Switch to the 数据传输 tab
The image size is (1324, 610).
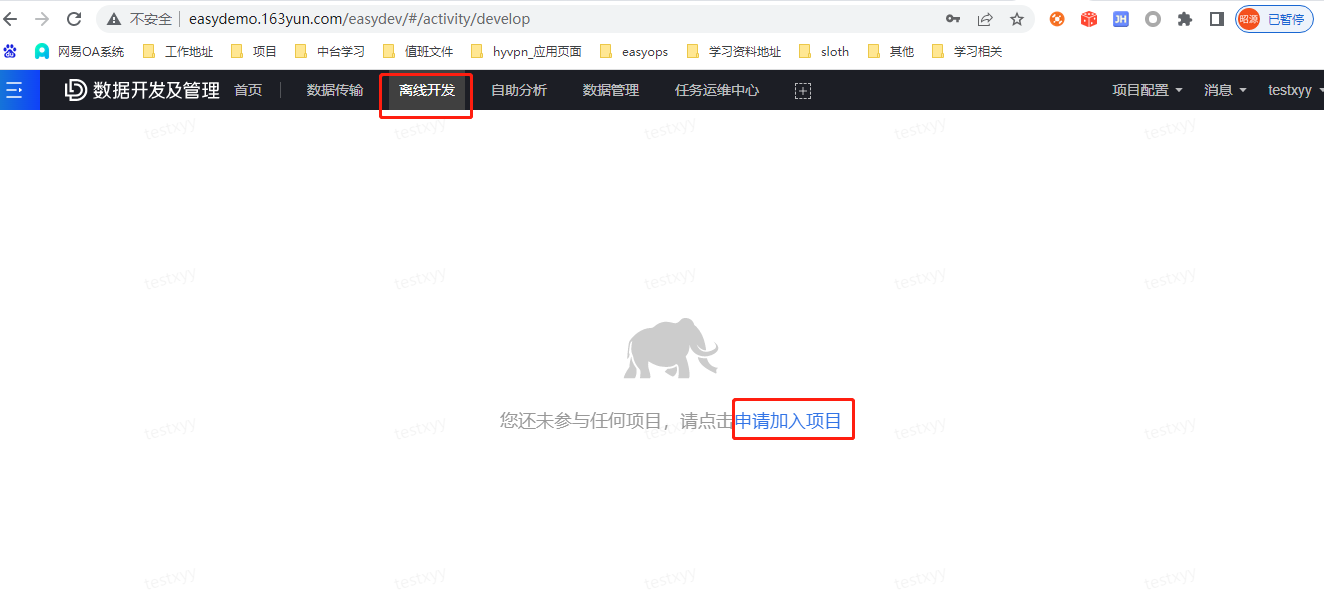click(x=334, y=89)
